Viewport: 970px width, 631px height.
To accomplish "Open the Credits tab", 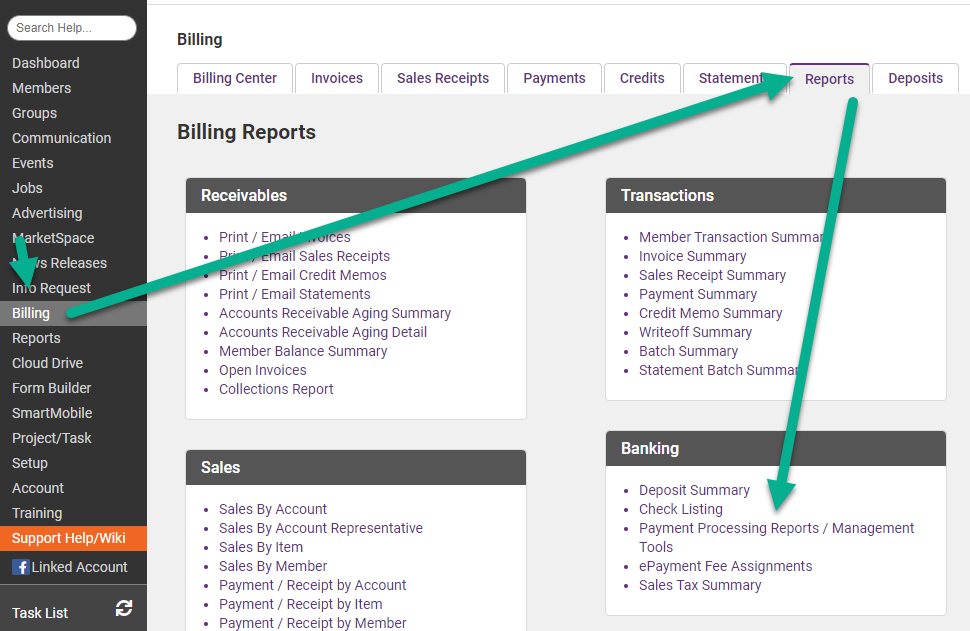I will pyautogui.click(x=641, y=77).
